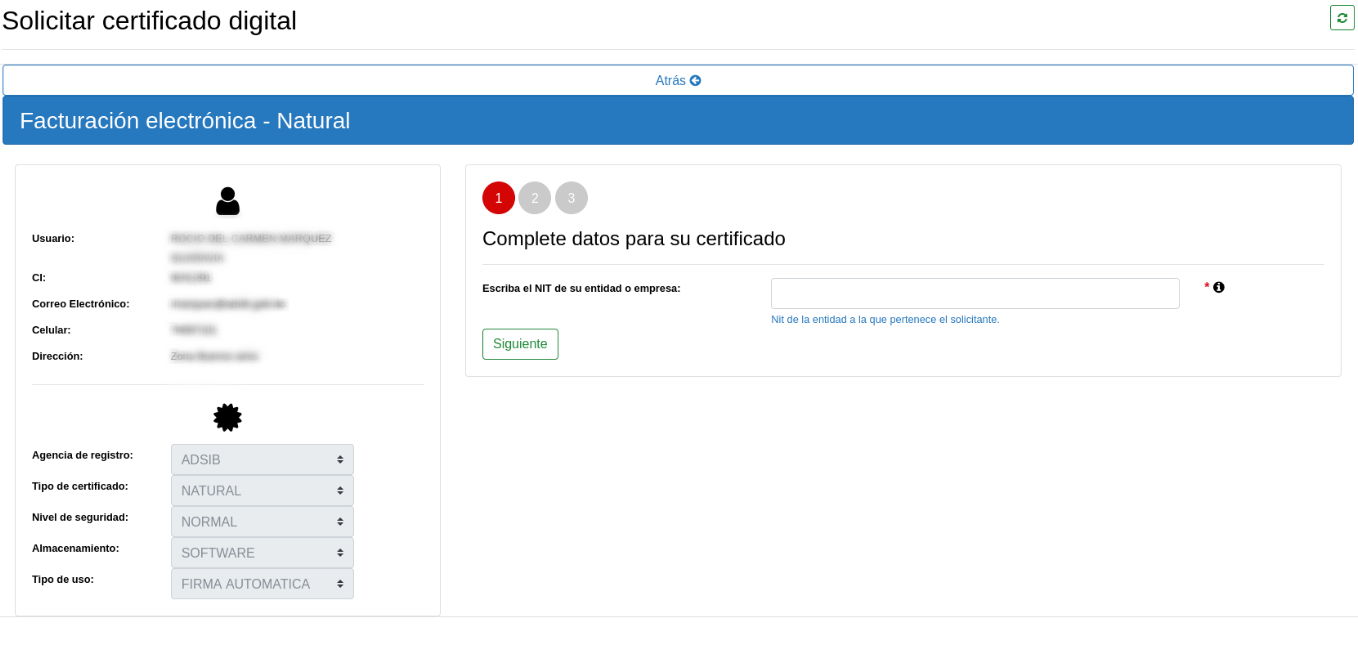This screenshot has height=651, width=1358.
Task: Click the NIT helper text below field
Action: (885, 320)
